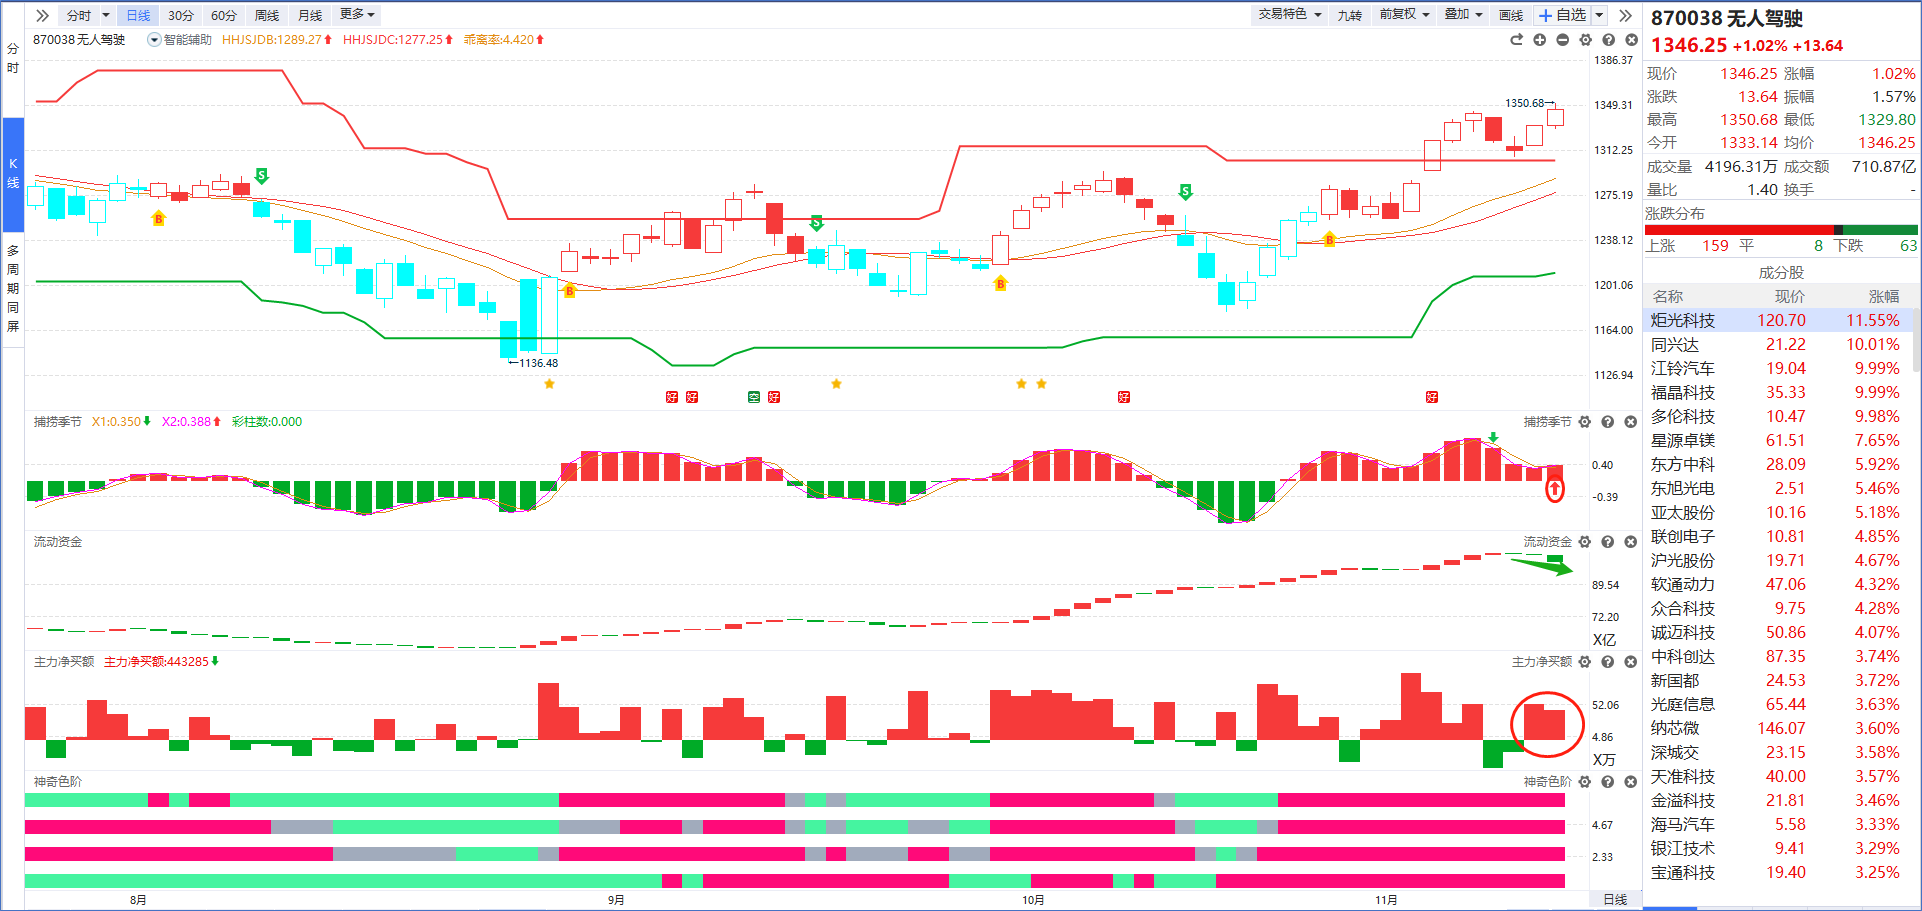1922x911 pixels.
Task: Select the 60分 period
Action: 224,15
